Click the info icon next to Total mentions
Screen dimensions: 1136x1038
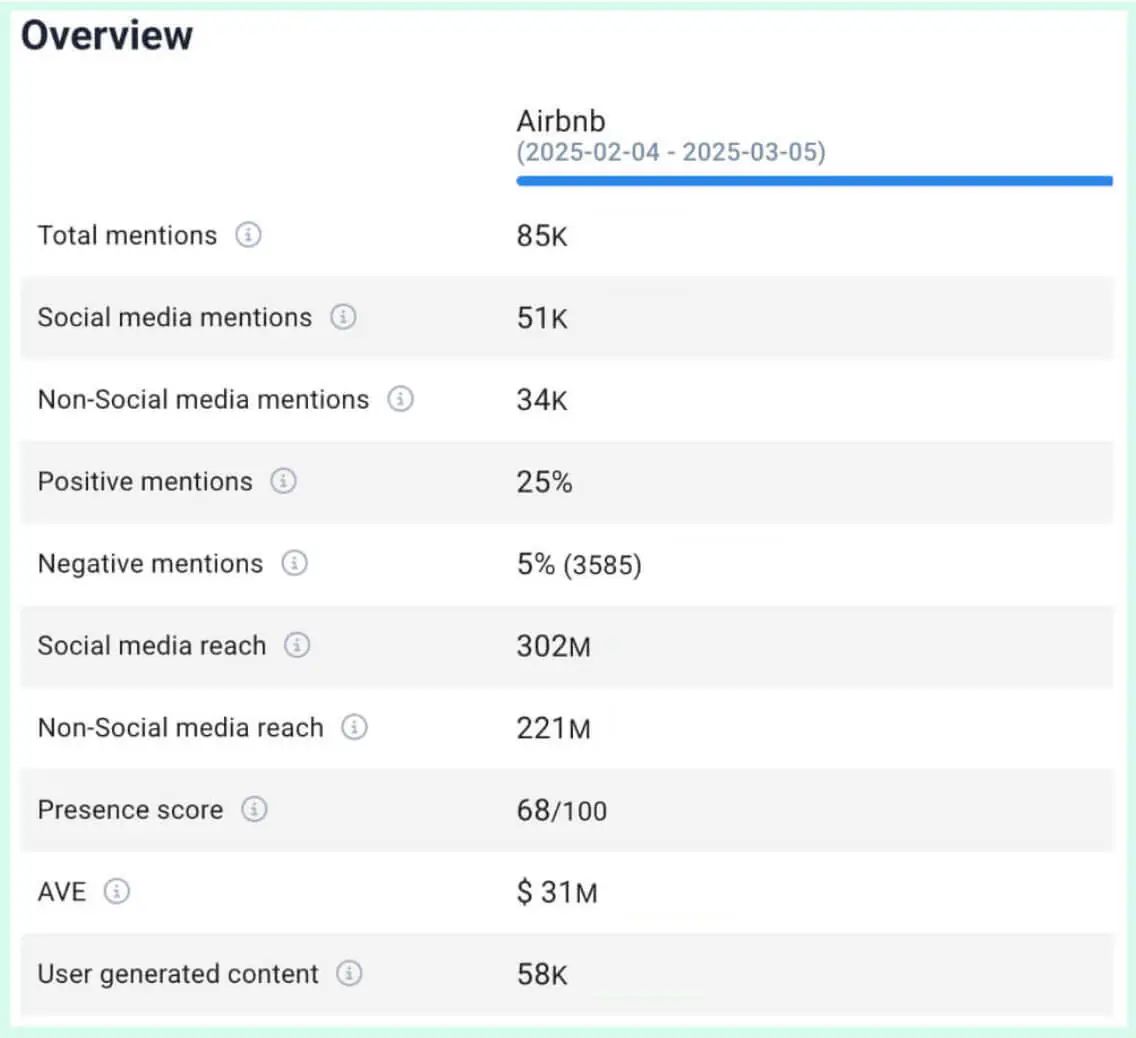point(248,235)
